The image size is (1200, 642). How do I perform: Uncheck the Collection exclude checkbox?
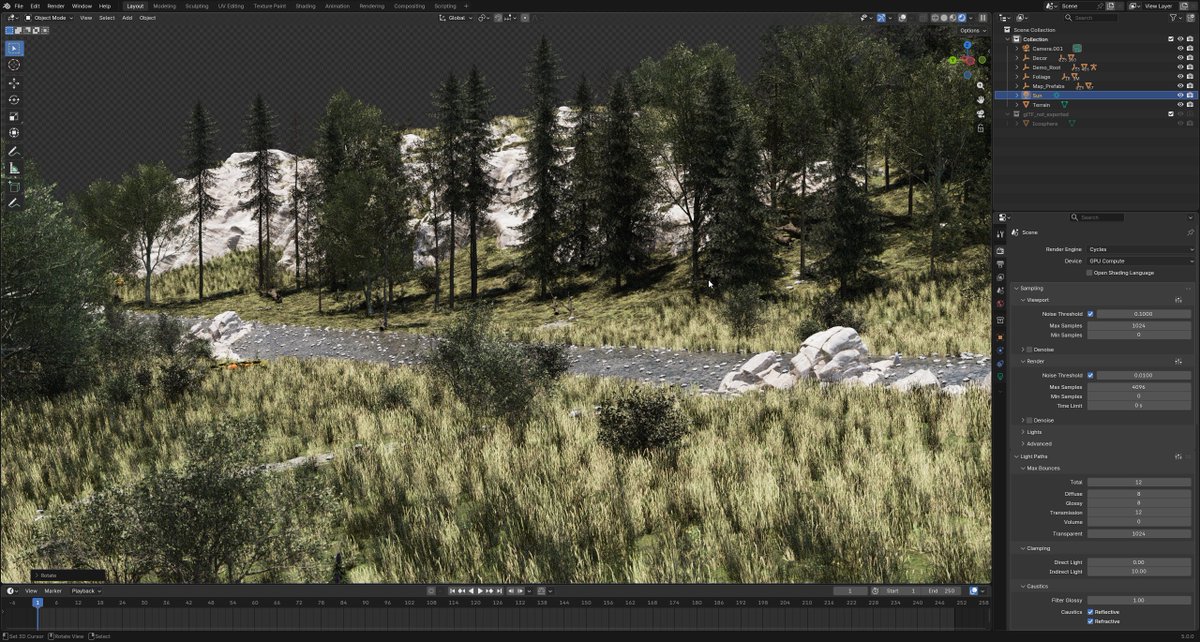tap(1171, 39)
